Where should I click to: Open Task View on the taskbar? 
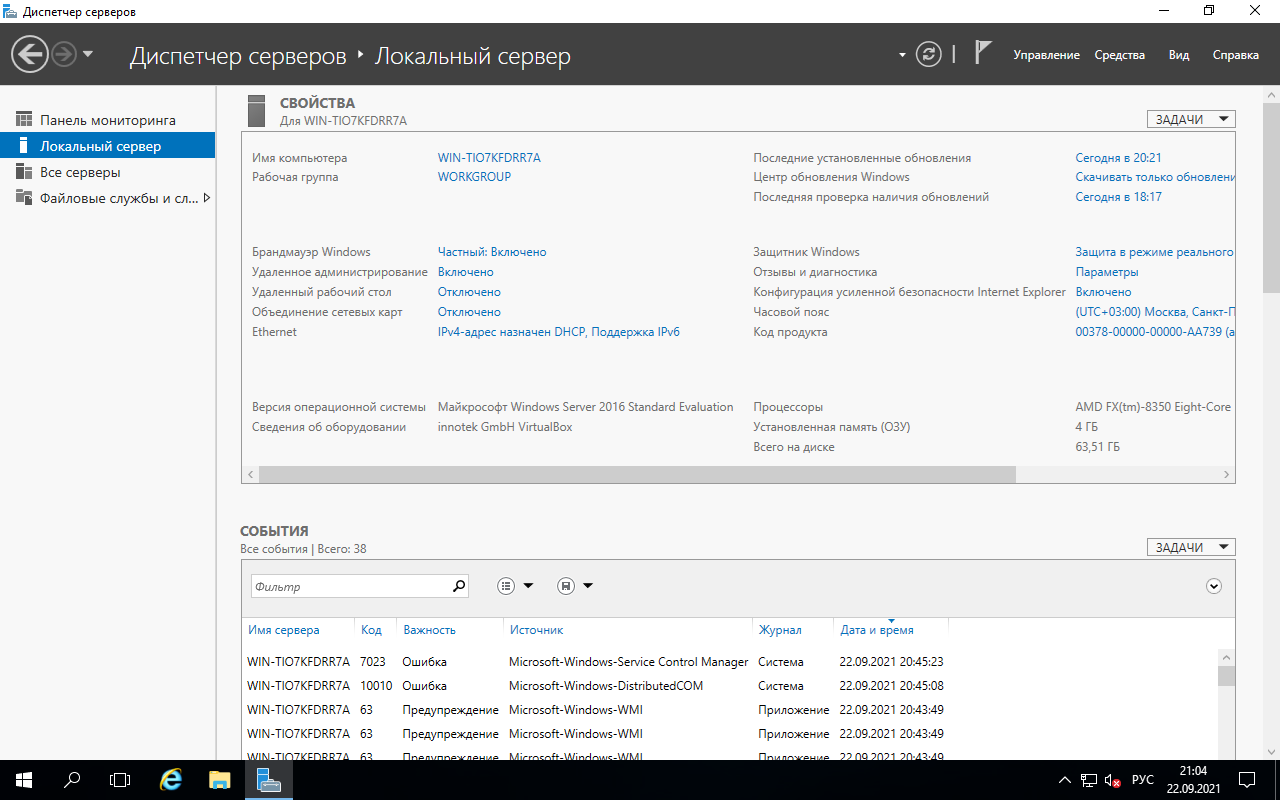point(120,779)
